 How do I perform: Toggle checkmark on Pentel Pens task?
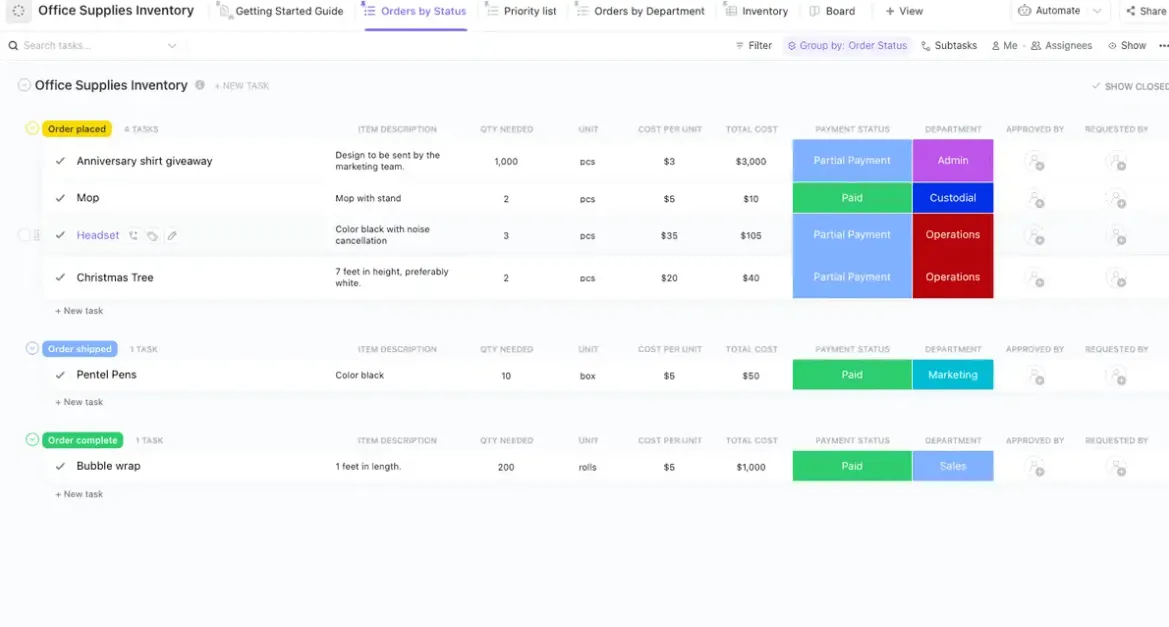[60, 375]
